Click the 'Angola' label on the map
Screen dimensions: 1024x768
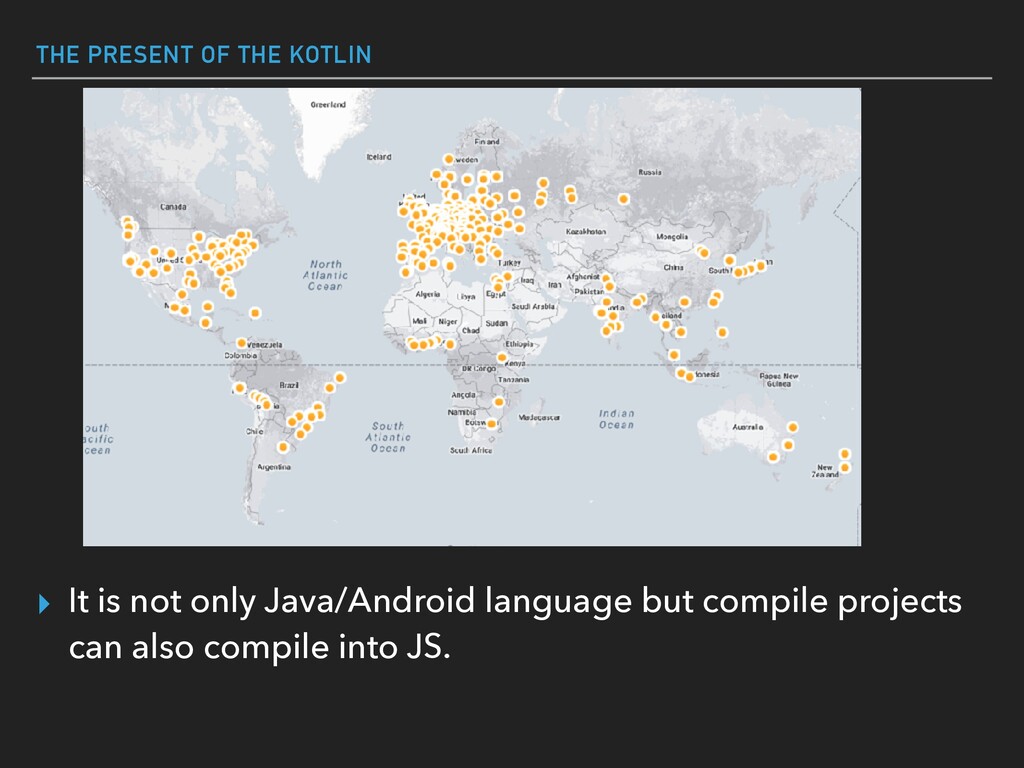(464, 395)
